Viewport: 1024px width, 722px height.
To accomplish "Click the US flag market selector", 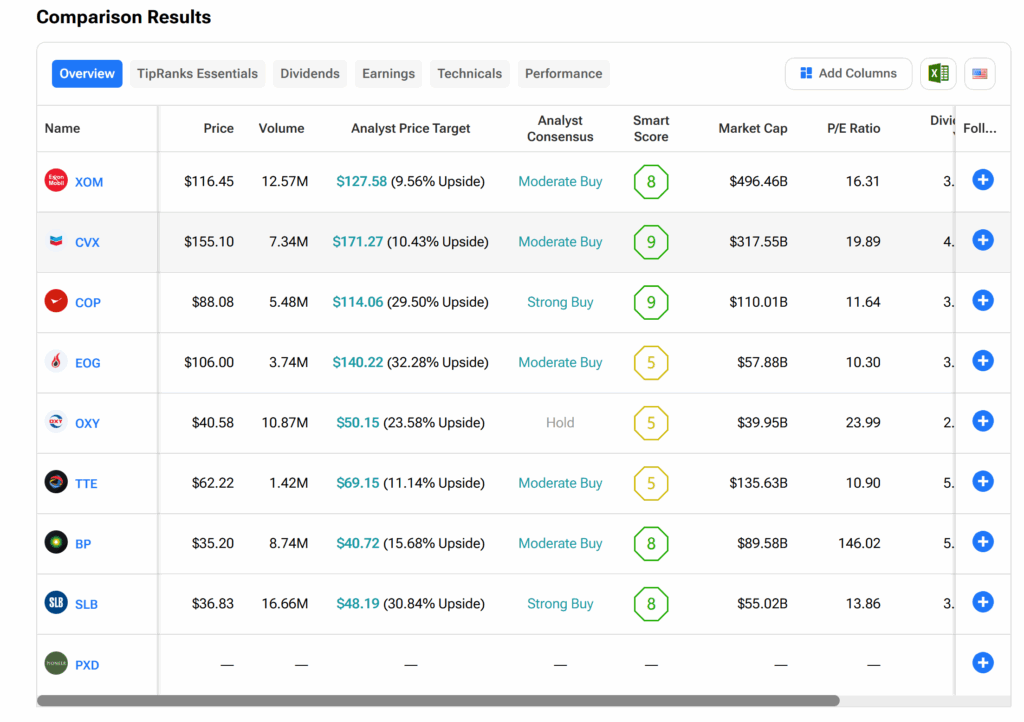I will pos(979,73).
